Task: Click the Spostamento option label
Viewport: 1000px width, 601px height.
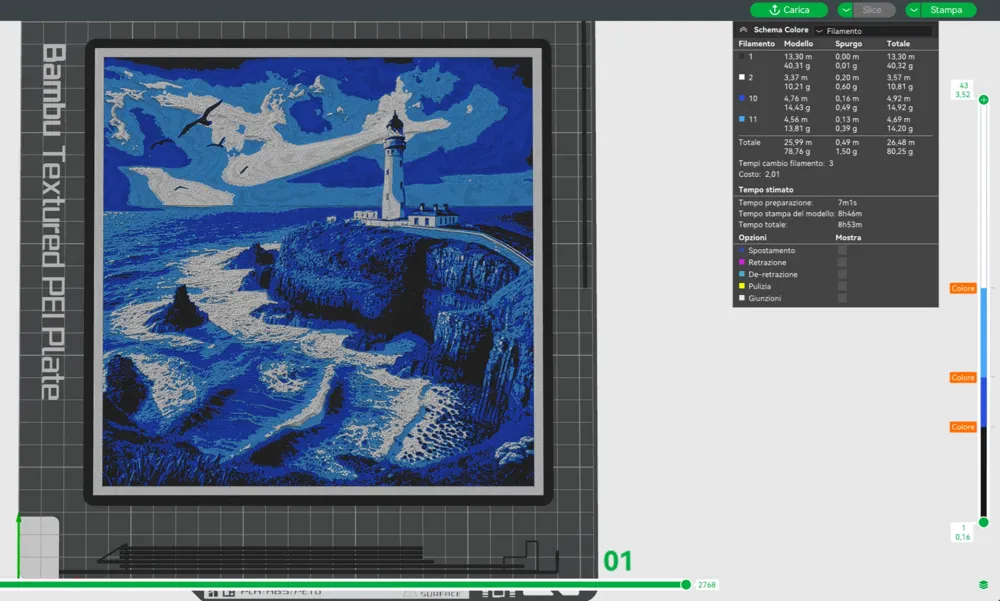Action: tap(772, 250)
